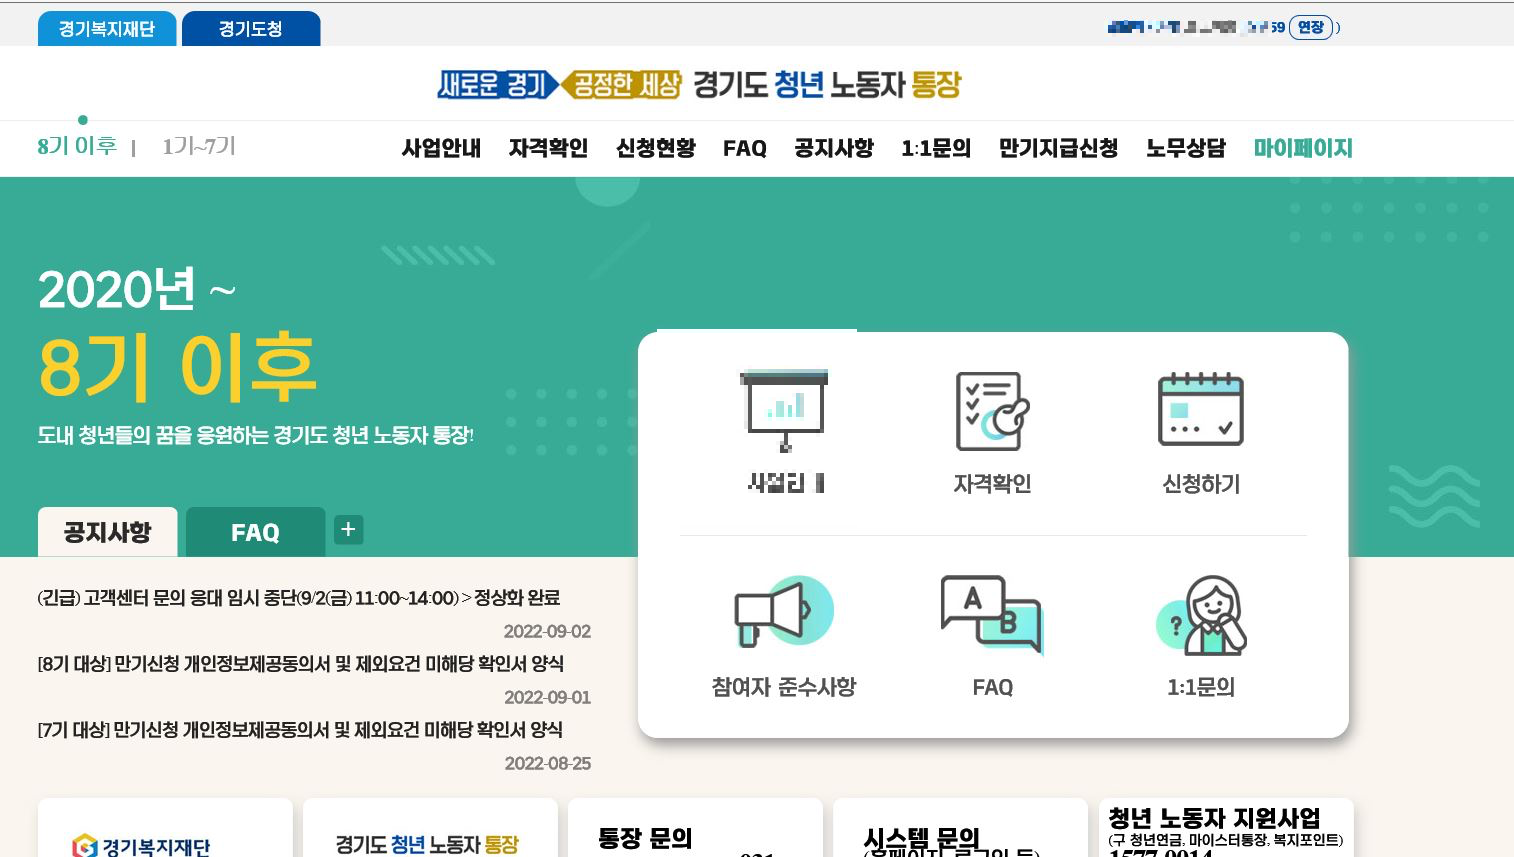
Task: Click the FAQ speech bubbles icon
Action: click(x=992, y=614)
